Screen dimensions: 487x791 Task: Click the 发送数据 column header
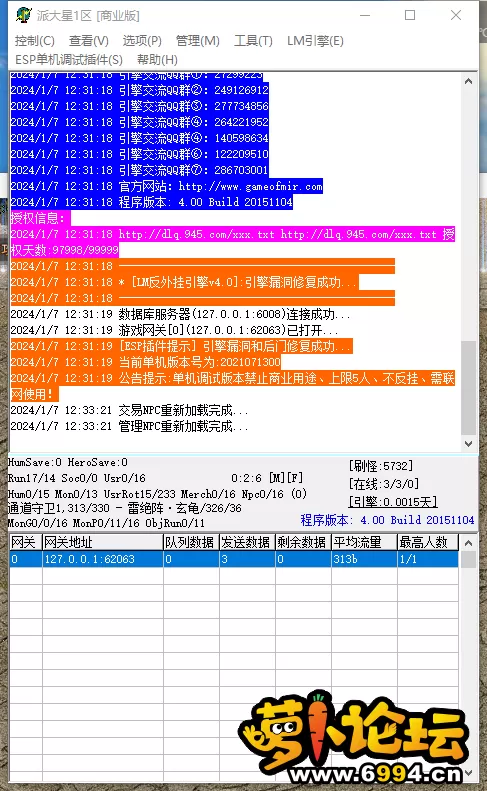[247, 542]
